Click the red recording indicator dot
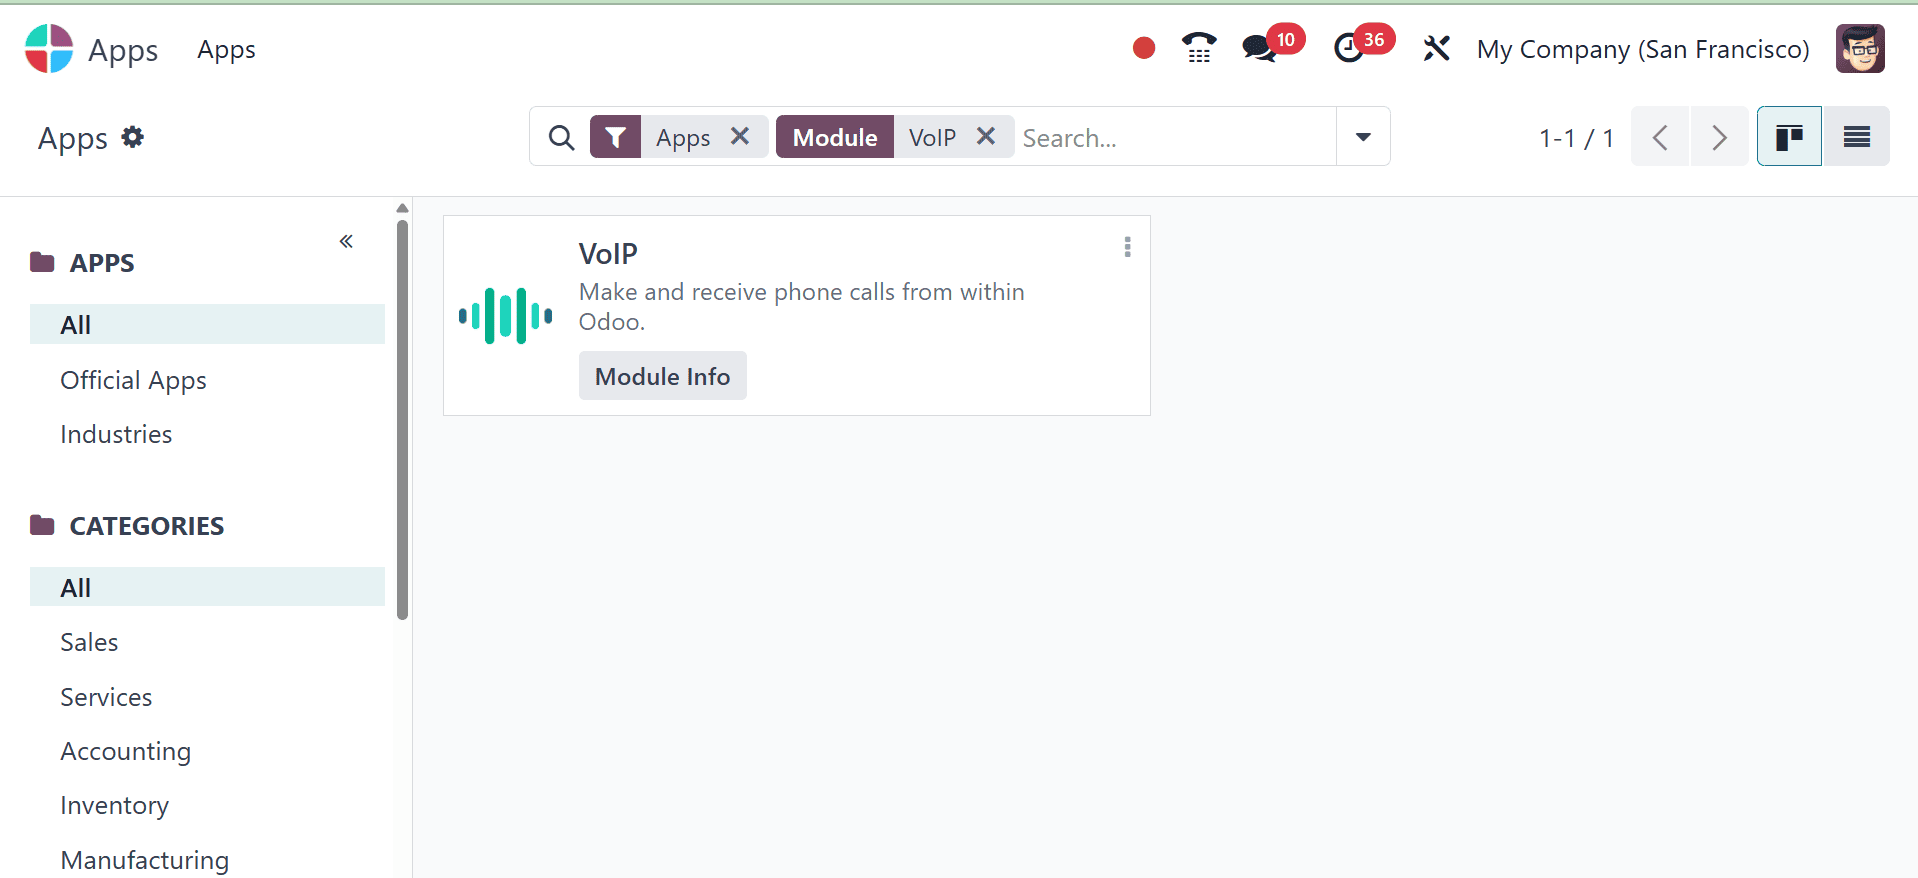The height and width of the screenshot is (878, 1918). point(1144,48)
